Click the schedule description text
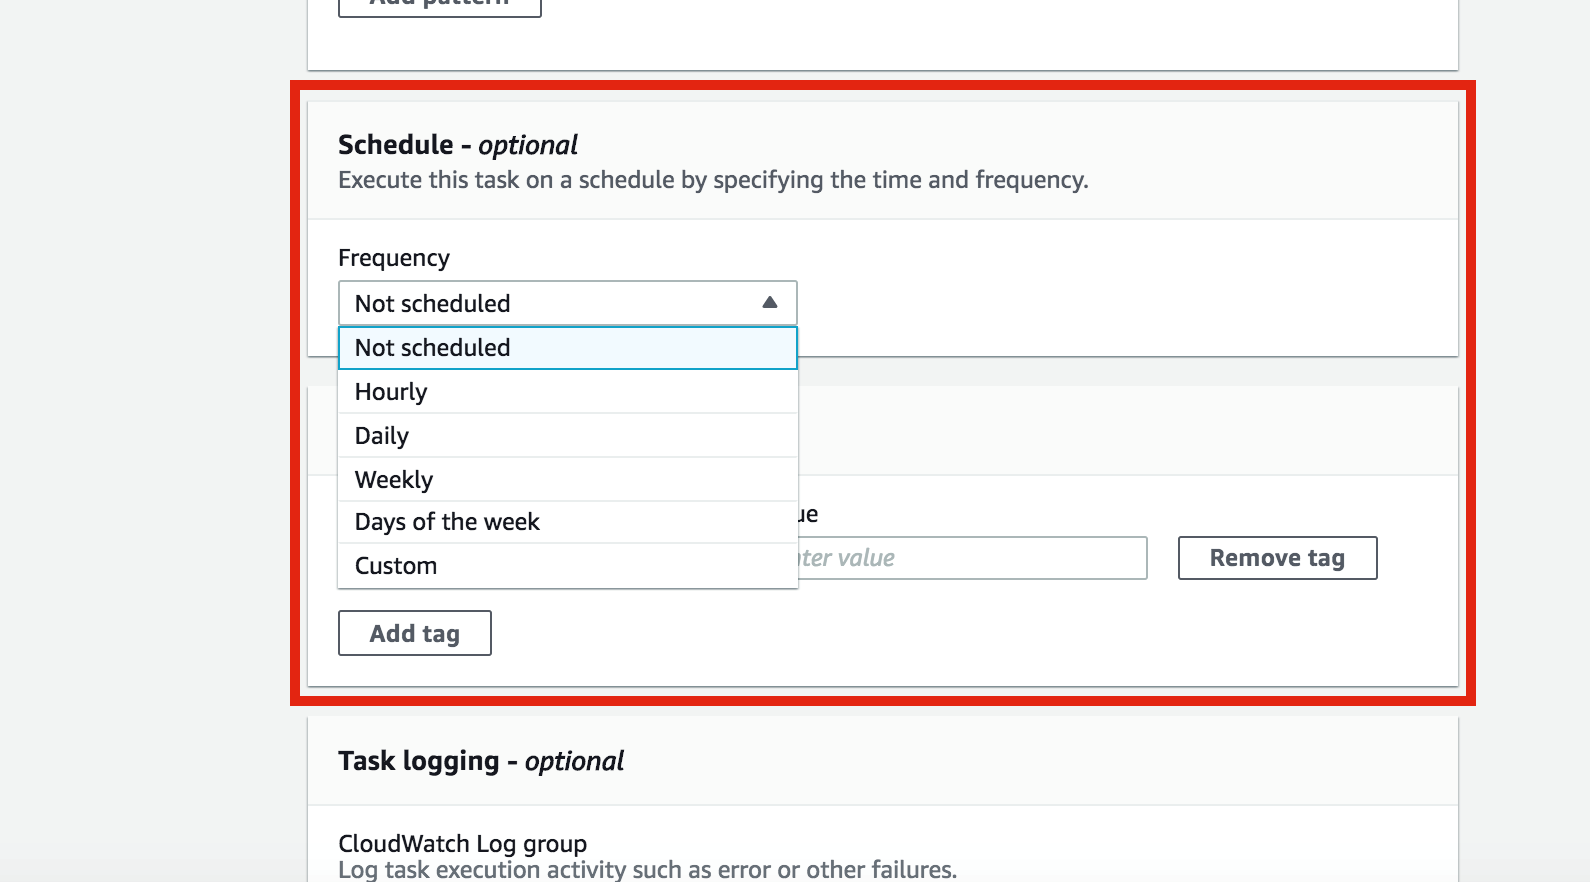Viewport: 1590px width, 882px height. coord(713,180)
